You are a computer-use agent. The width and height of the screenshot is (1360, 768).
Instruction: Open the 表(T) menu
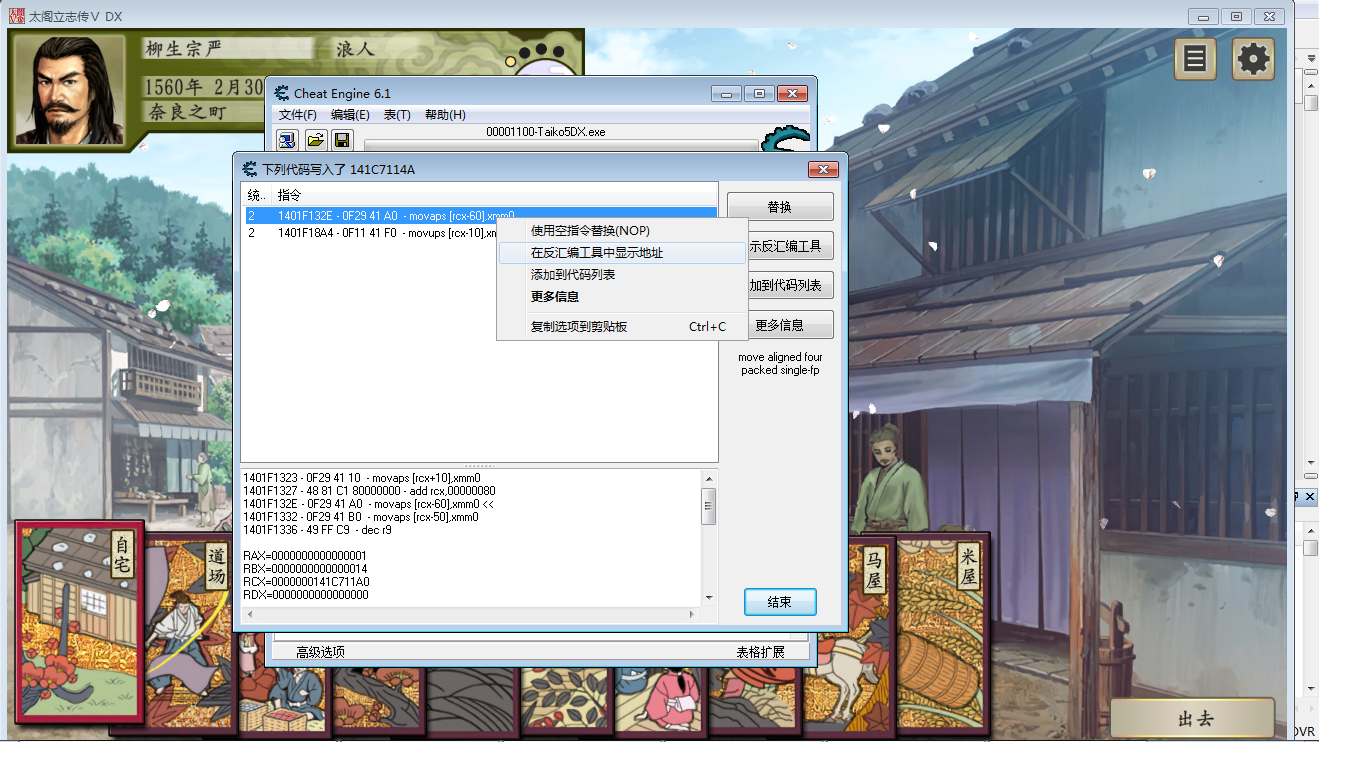coord(397,115)
